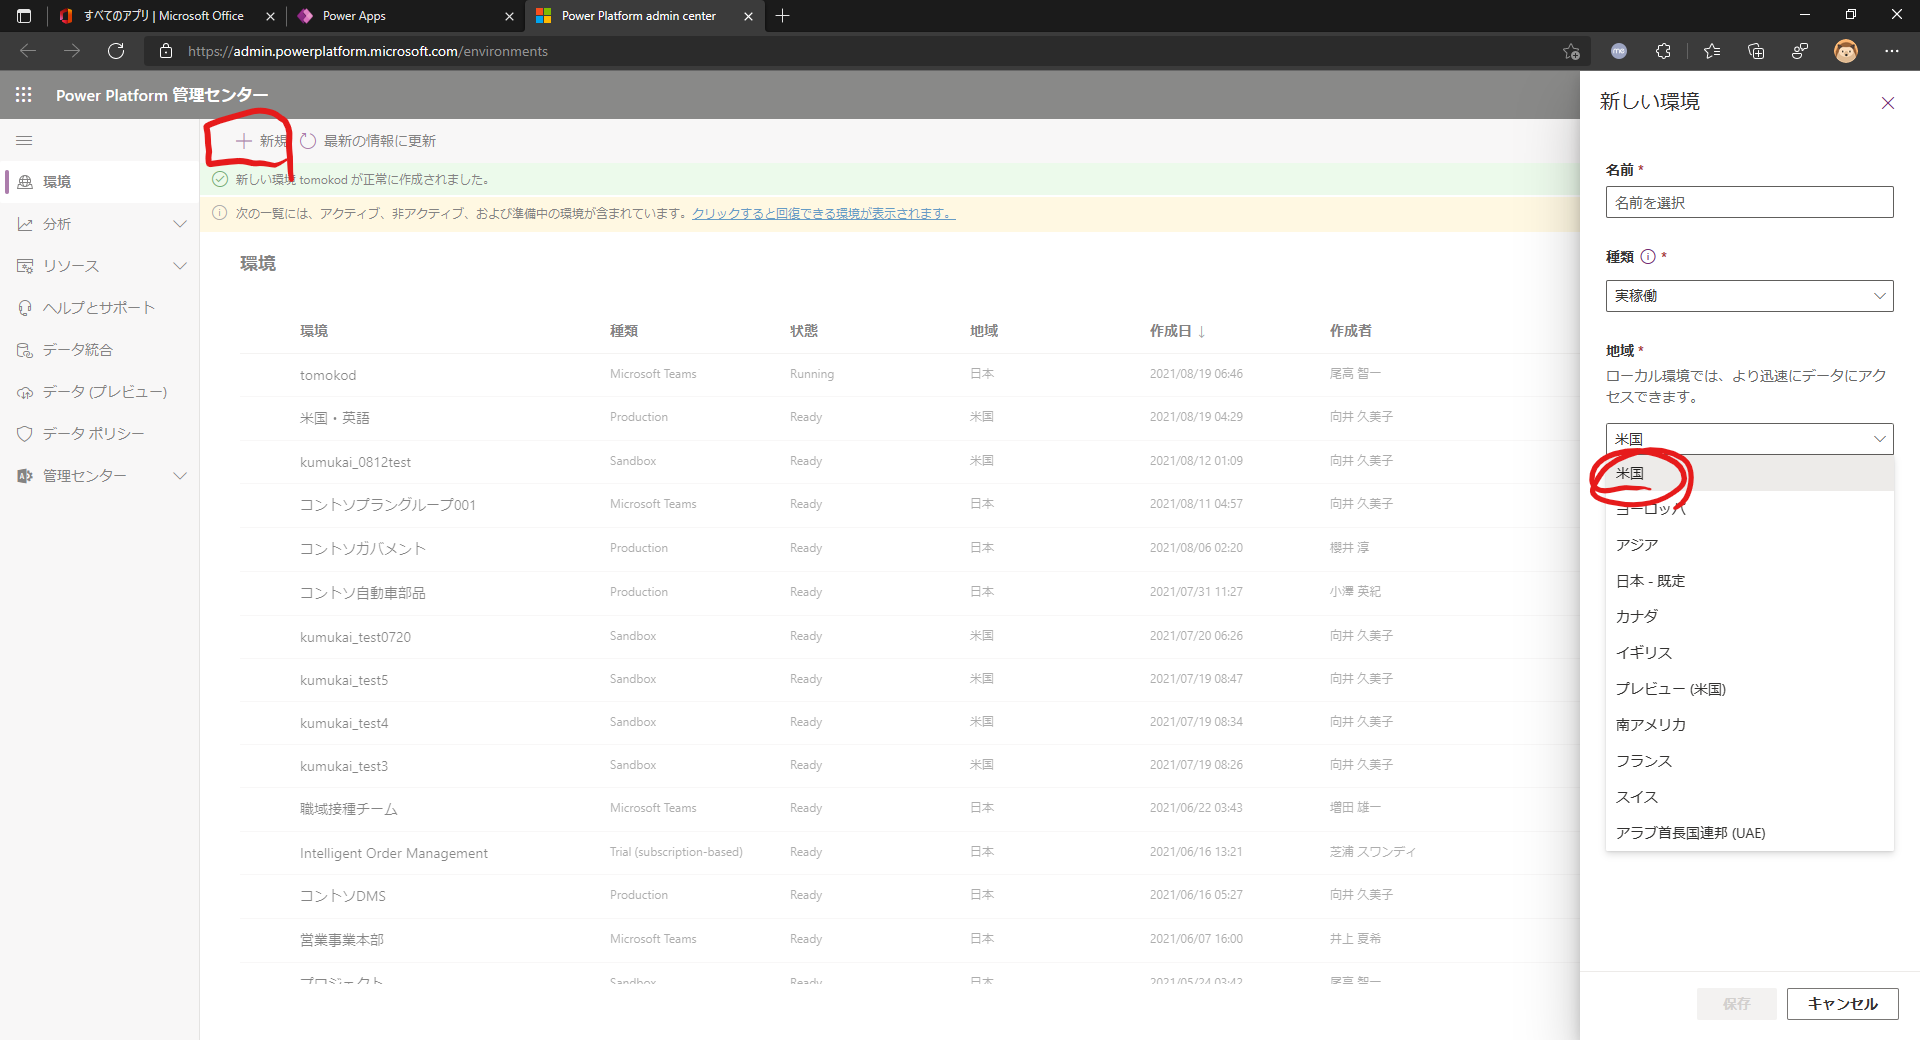Click 最新の情報に更新 refresh button
Viewport: 1920px width, 1040px height.
368,141
